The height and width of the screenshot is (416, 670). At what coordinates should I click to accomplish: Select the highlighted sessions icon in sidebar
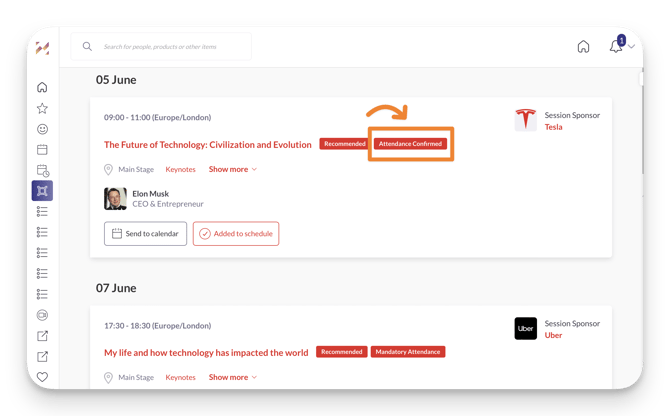(42, 191)
